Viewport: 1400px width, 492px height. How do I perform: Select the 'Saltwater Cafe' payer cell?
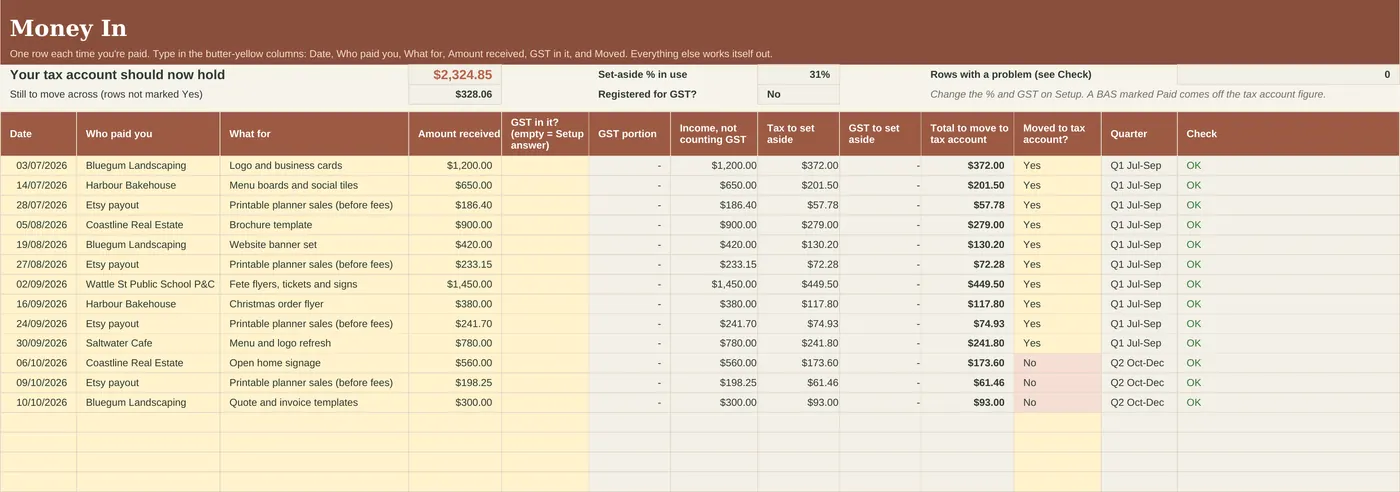[148, 344]
